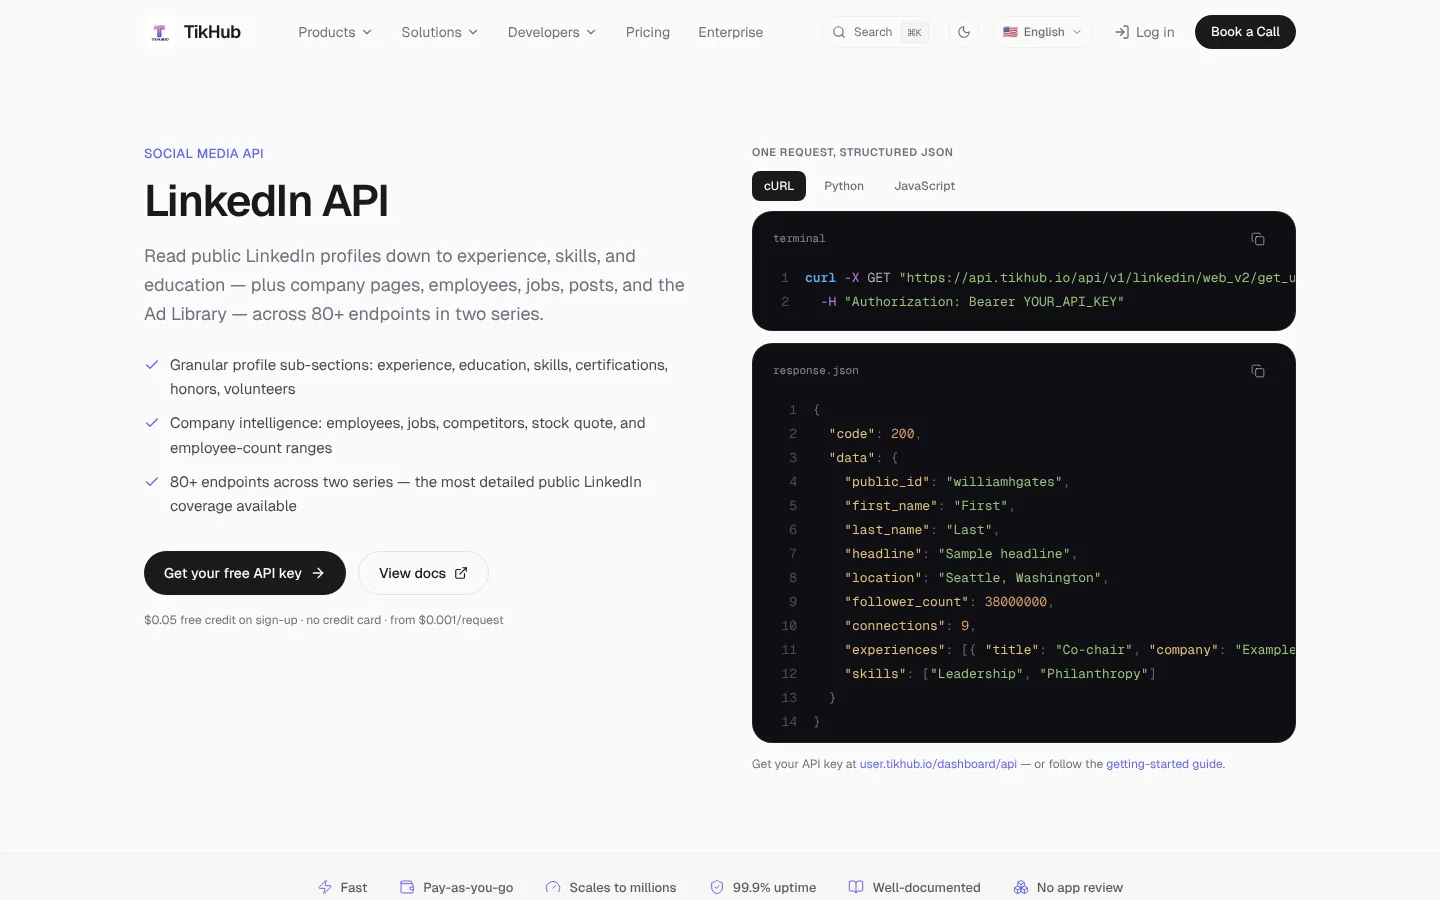Screen dimensions: 1440x900
Task: Copy the response.json code block
Action: tap(1258, 371)
